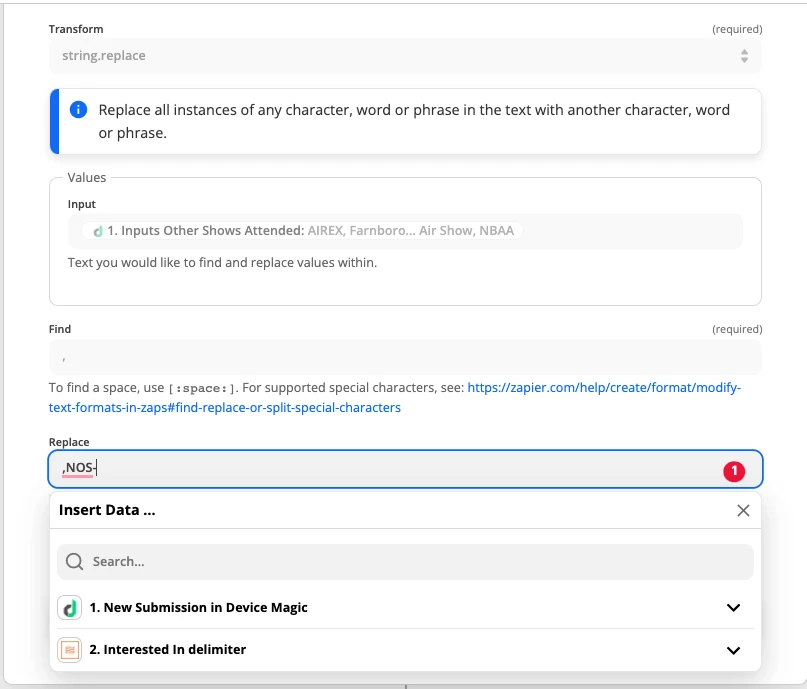Click the Device Magic icon next to New Submission
Viewport: 807px width, 689px height.
point(69,608)
